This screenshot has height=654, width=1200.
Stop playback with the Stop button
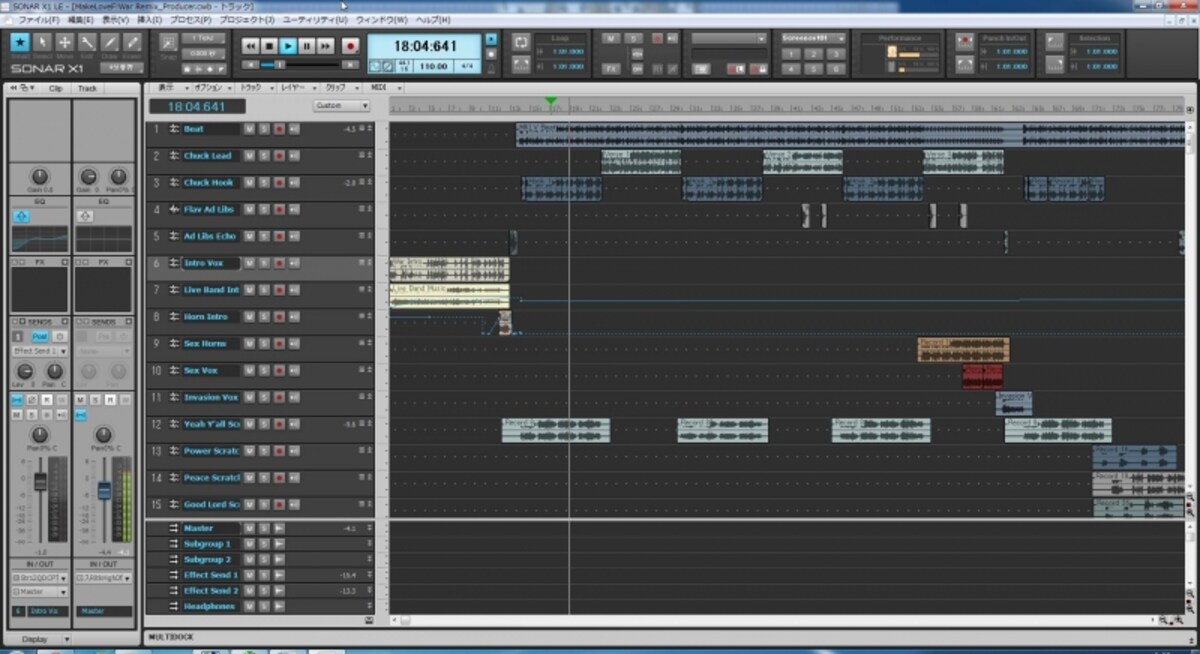269,46
